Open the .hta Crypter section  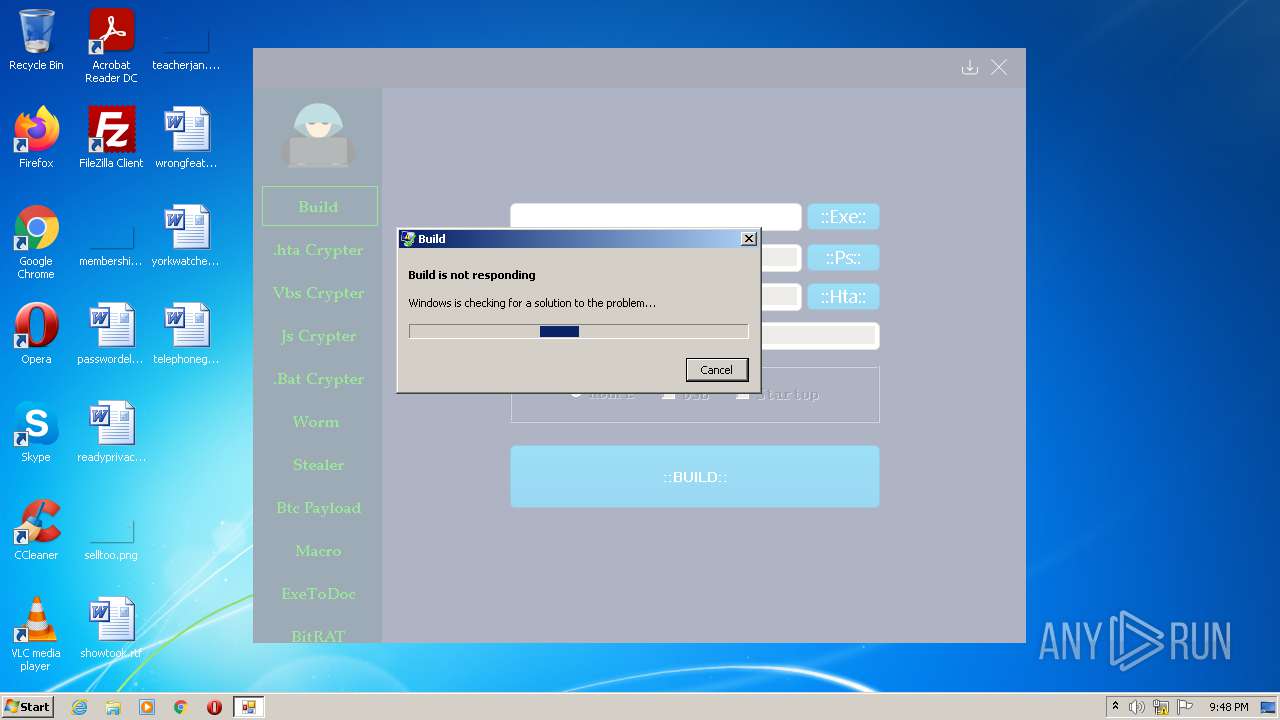[319, 250]
